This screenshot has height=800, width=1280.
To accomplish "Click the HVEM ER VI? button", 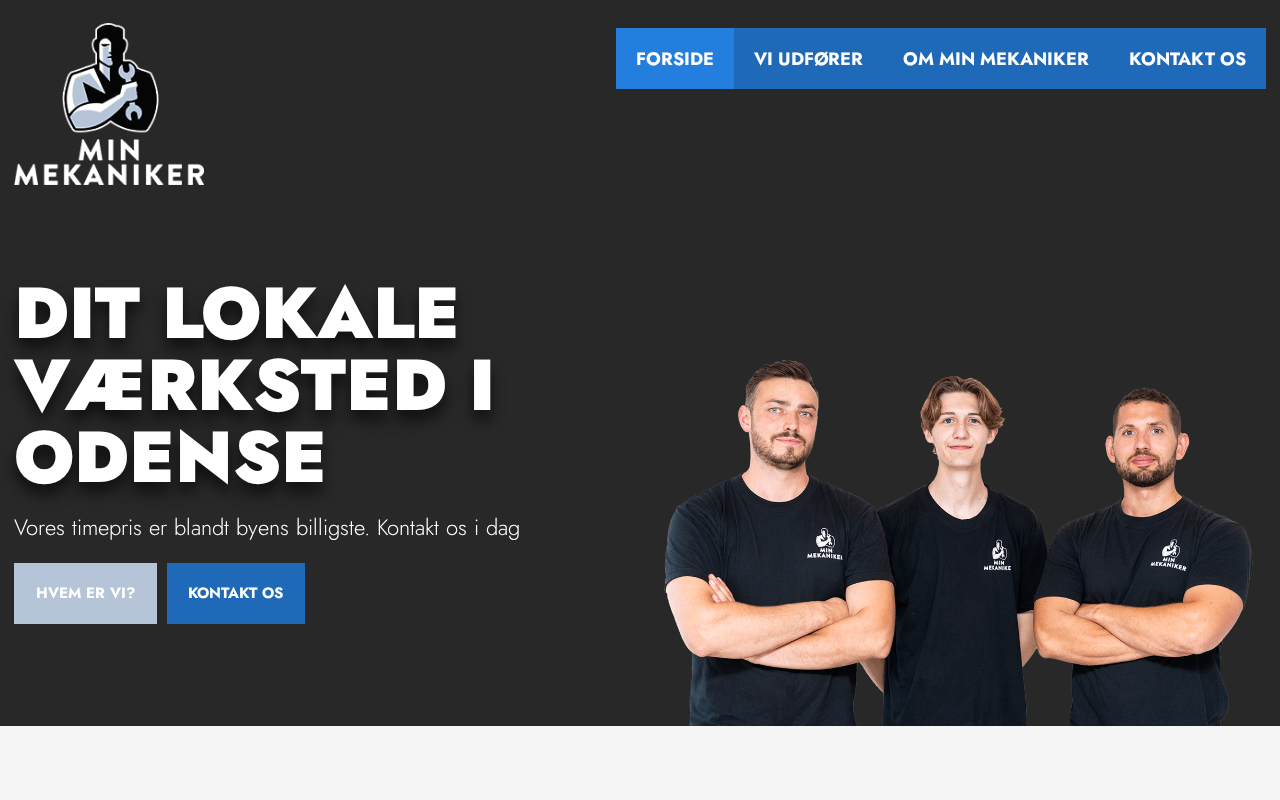I will tap(85, 593).
